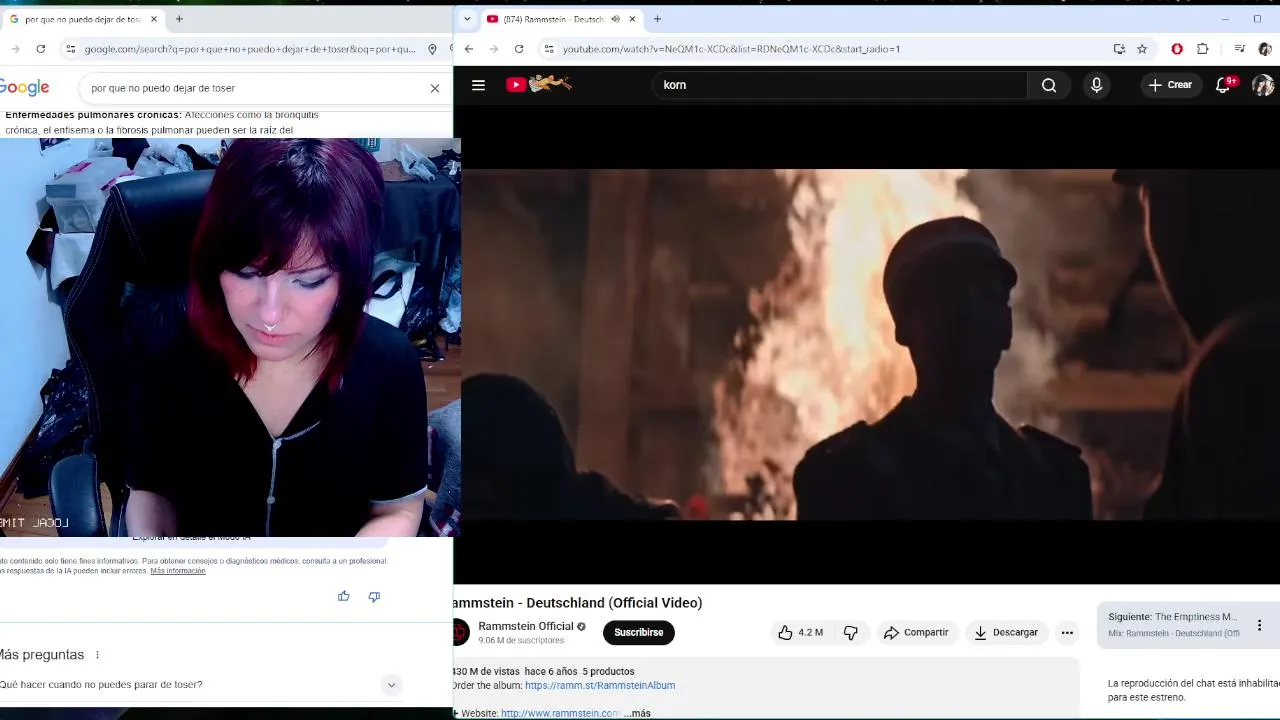Select the 'por que no puedo dejar de toser' tab
The width and height of the screenshot is (1280, 720).
tap(83, 19)
